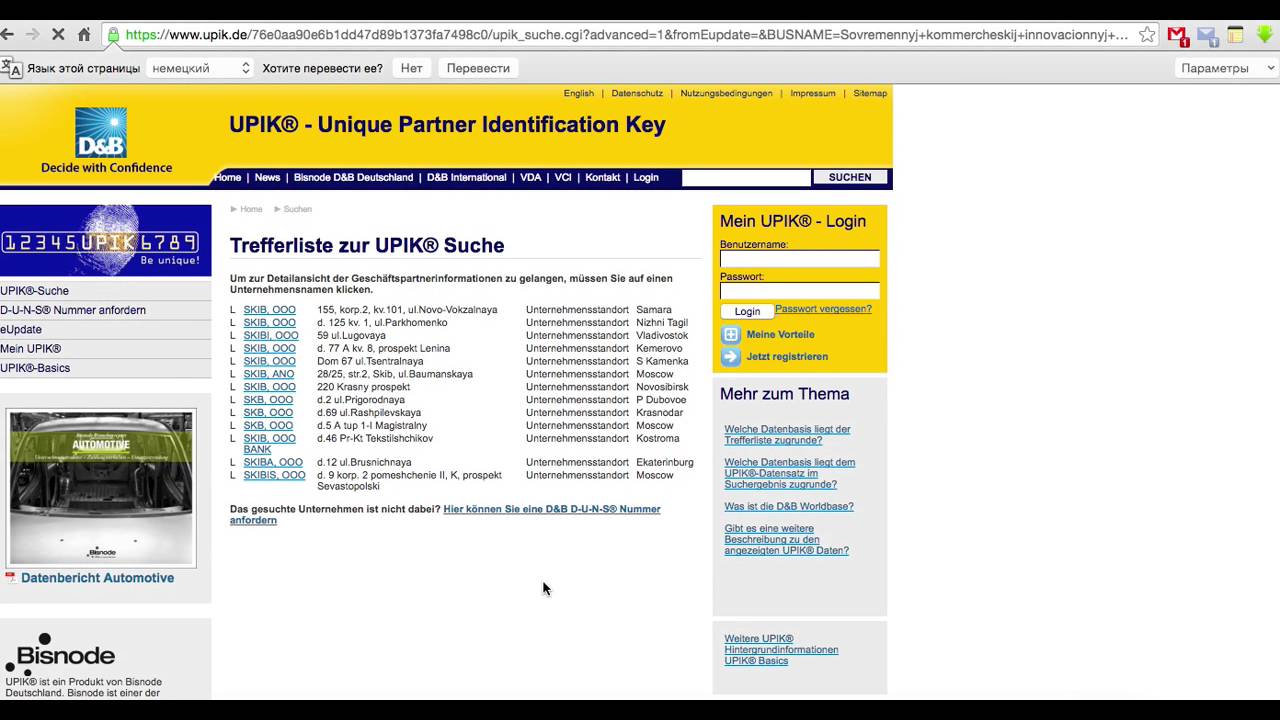Open SKIB, OOO result in Novosibirsk
The width and height of the screenshot is (1280, 720).
point(270,387)
